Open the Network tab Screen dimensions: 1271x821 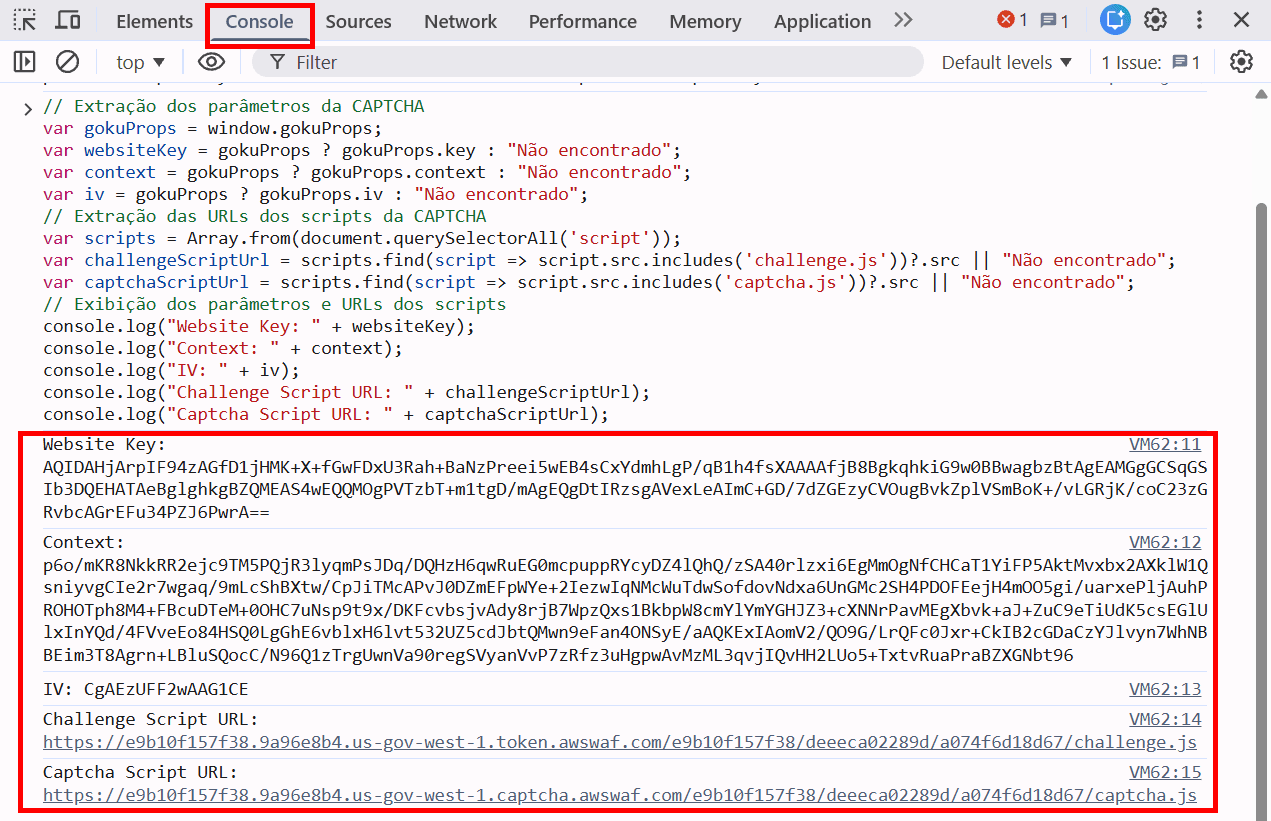(460, 21)
